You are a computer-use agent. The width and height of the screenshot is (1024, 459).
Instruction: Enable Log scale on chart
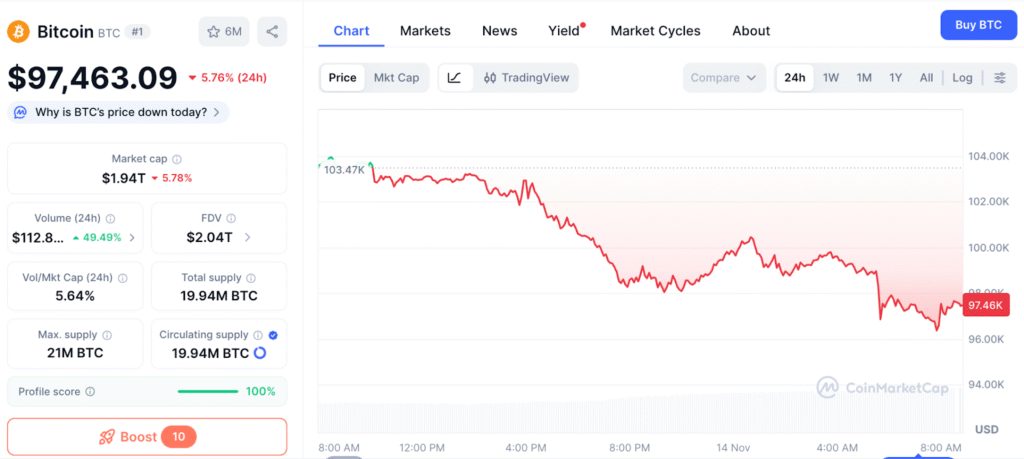point(962,78)
